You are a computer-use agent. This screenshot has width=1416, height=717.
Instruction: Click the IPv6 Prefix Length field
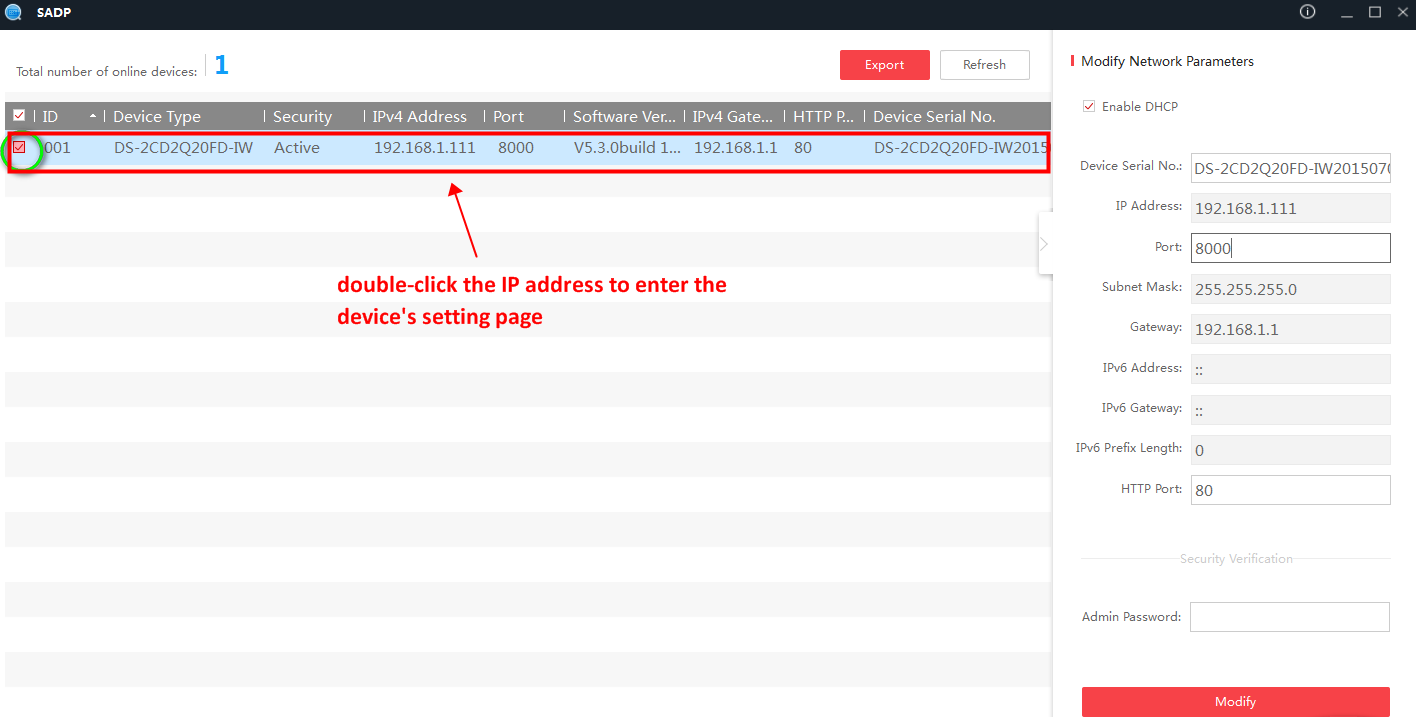tap(1290, 449)
